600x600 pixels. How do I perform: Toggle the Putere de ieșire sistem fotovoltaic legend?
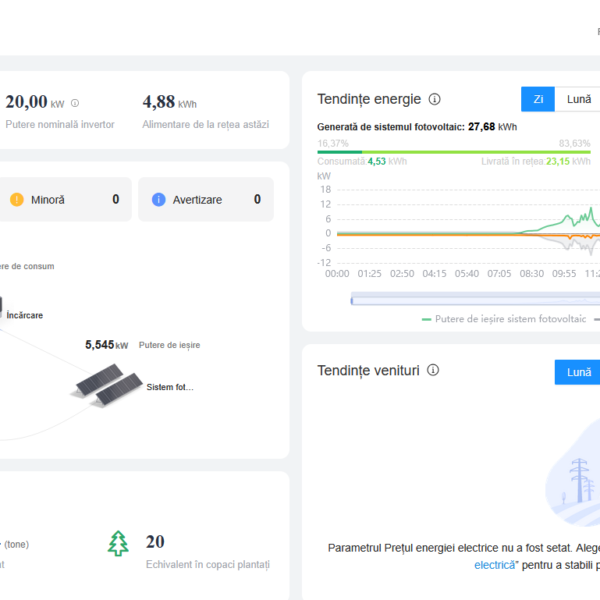tap(504, 319)
